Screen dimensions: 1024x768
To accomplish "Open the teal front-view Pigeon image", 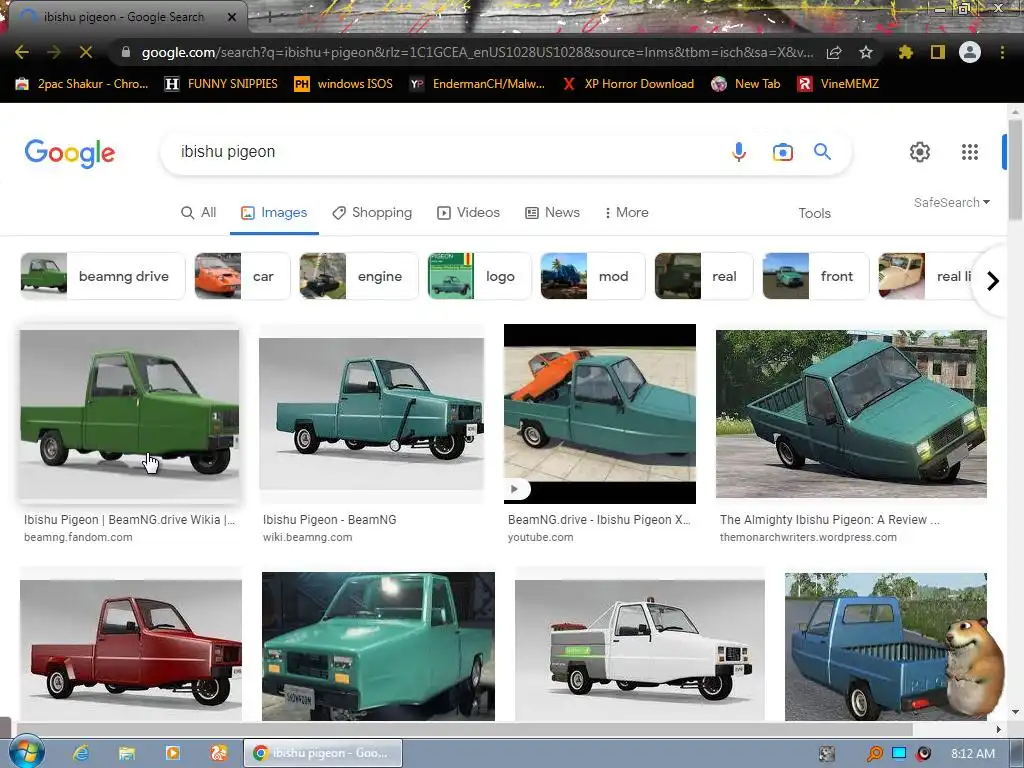I will 378,647.
